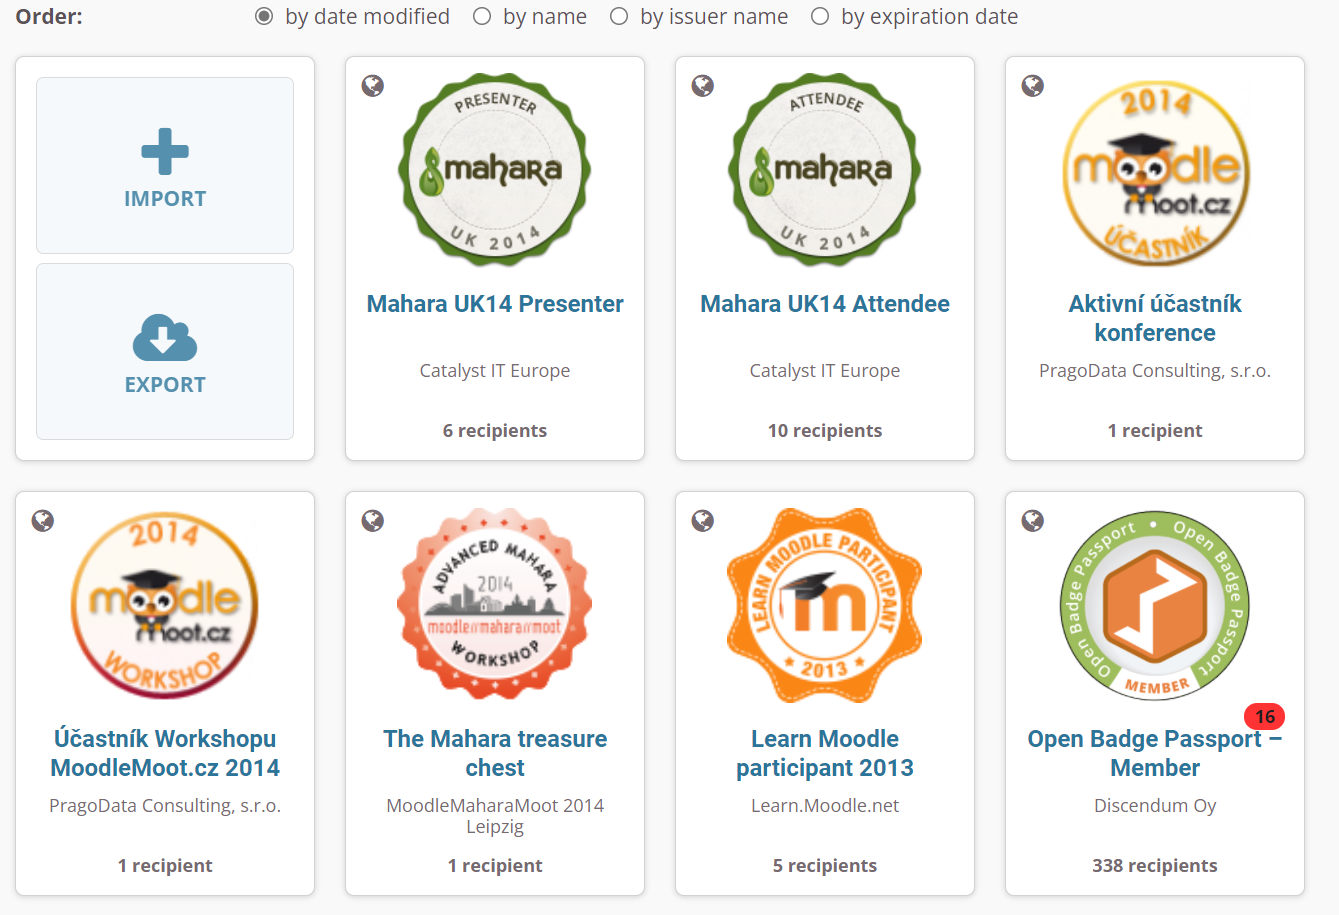
Task: Click the globe icon on Mahara UK14 Presenter card
Action: point(372,86)
